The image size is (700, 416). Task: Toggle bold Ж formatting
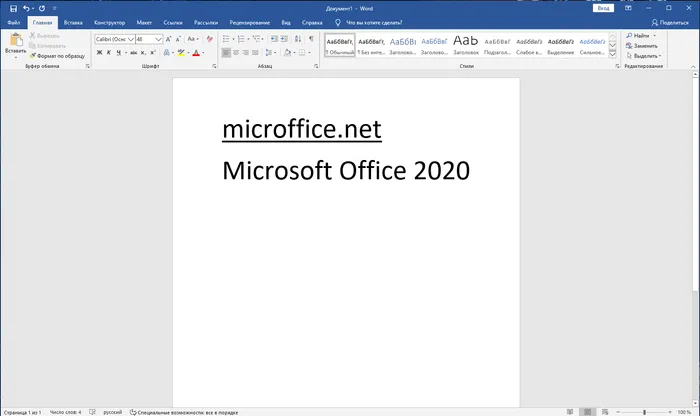click(x=99, y=53)
